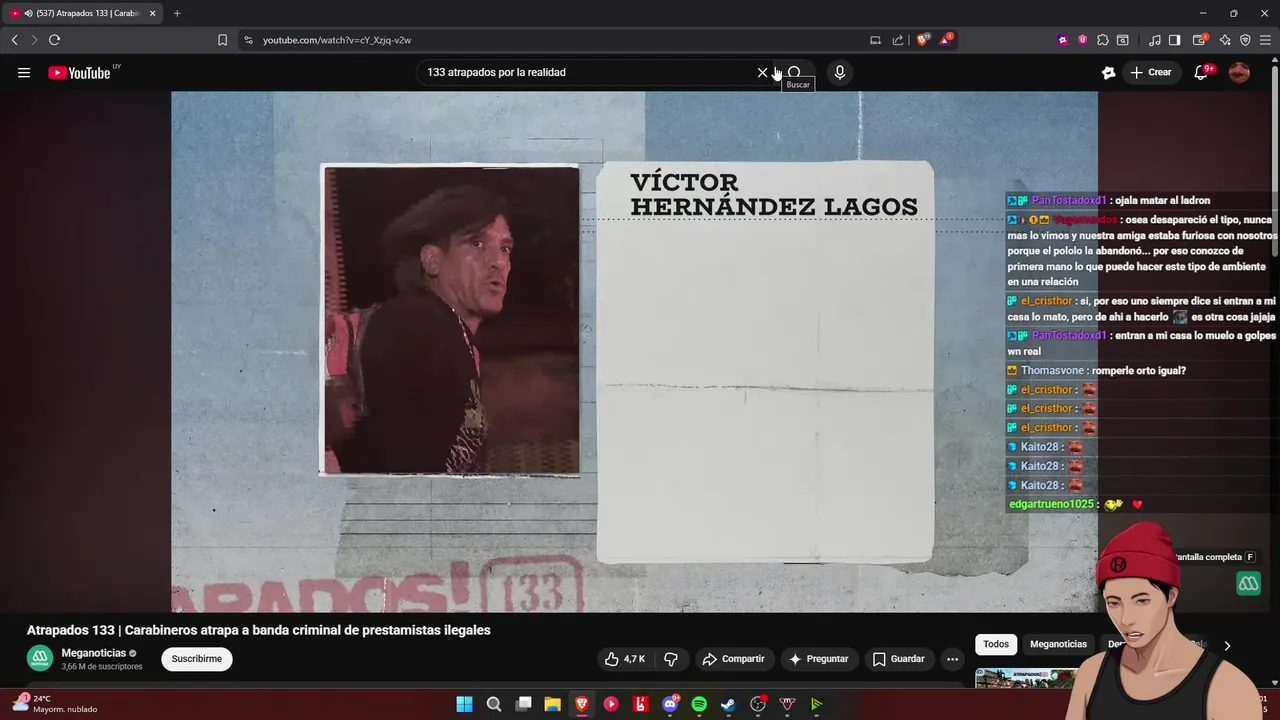Share the video using Compartir
The image size is (1280, 720).
733,659
